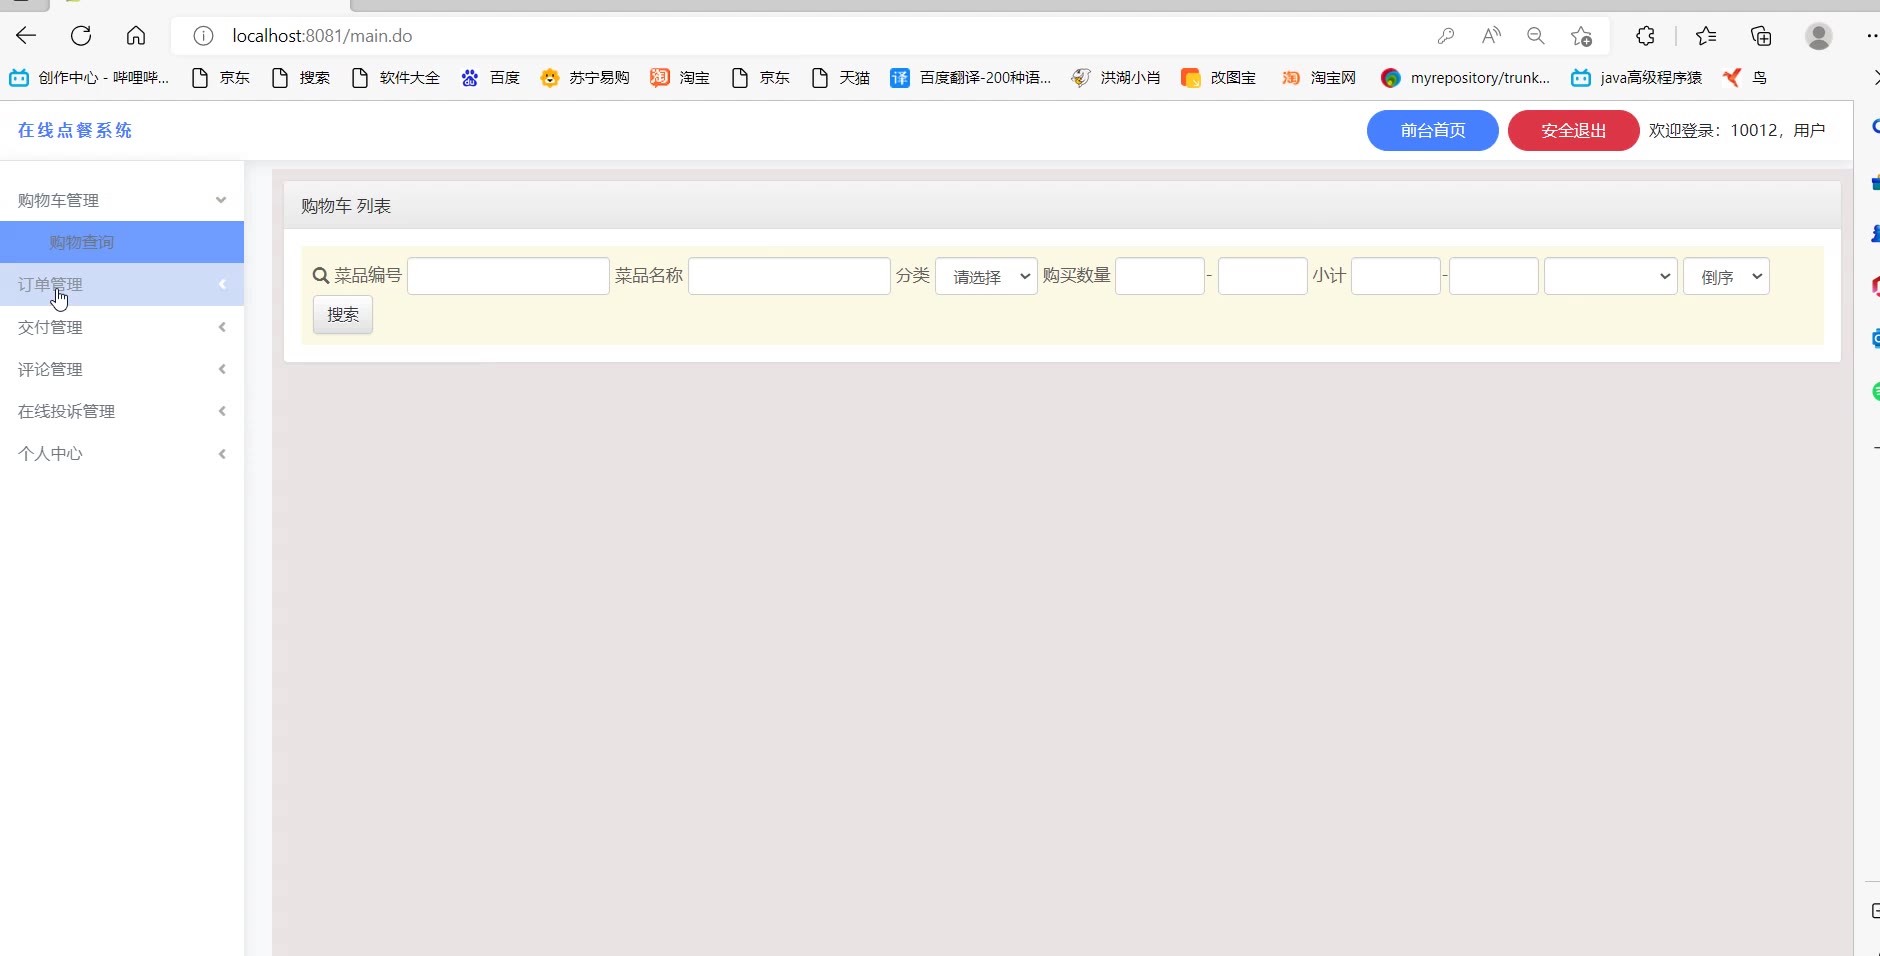Open the 洪湖小肖 bookmark

[1116, 78]
